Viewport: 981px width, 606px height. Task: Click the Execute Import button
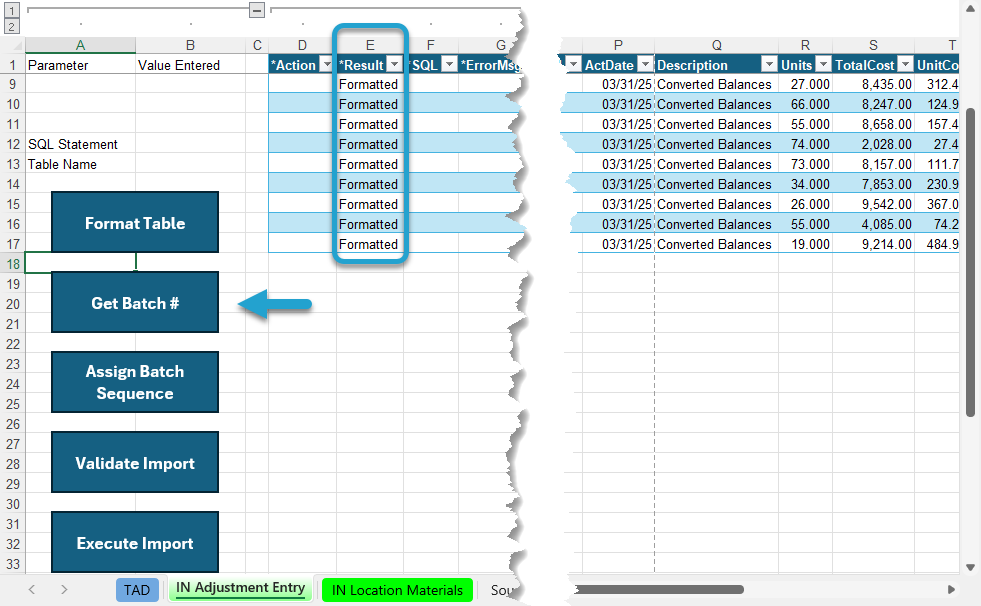tap(135, 542)
